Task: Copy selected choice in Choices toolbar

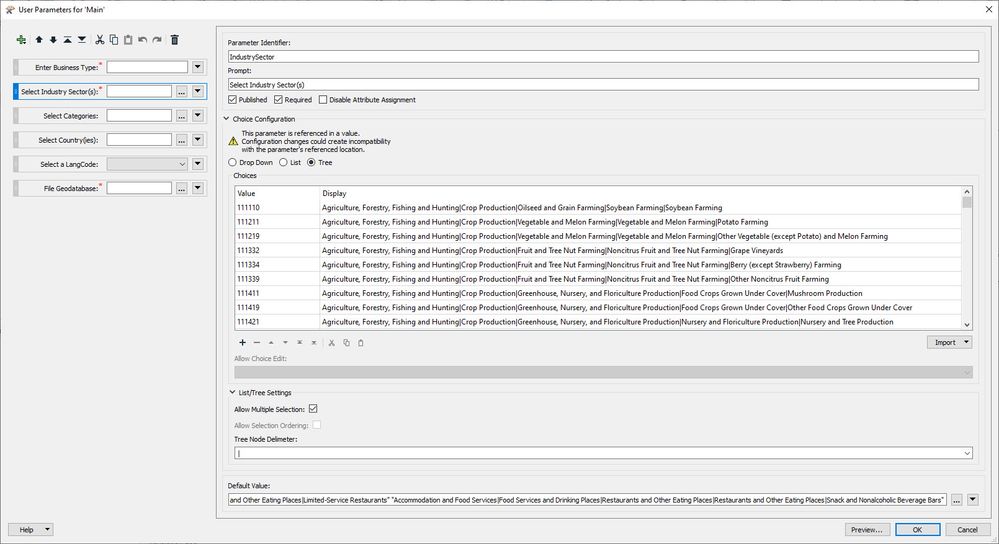Action: (x=346, y=343)
